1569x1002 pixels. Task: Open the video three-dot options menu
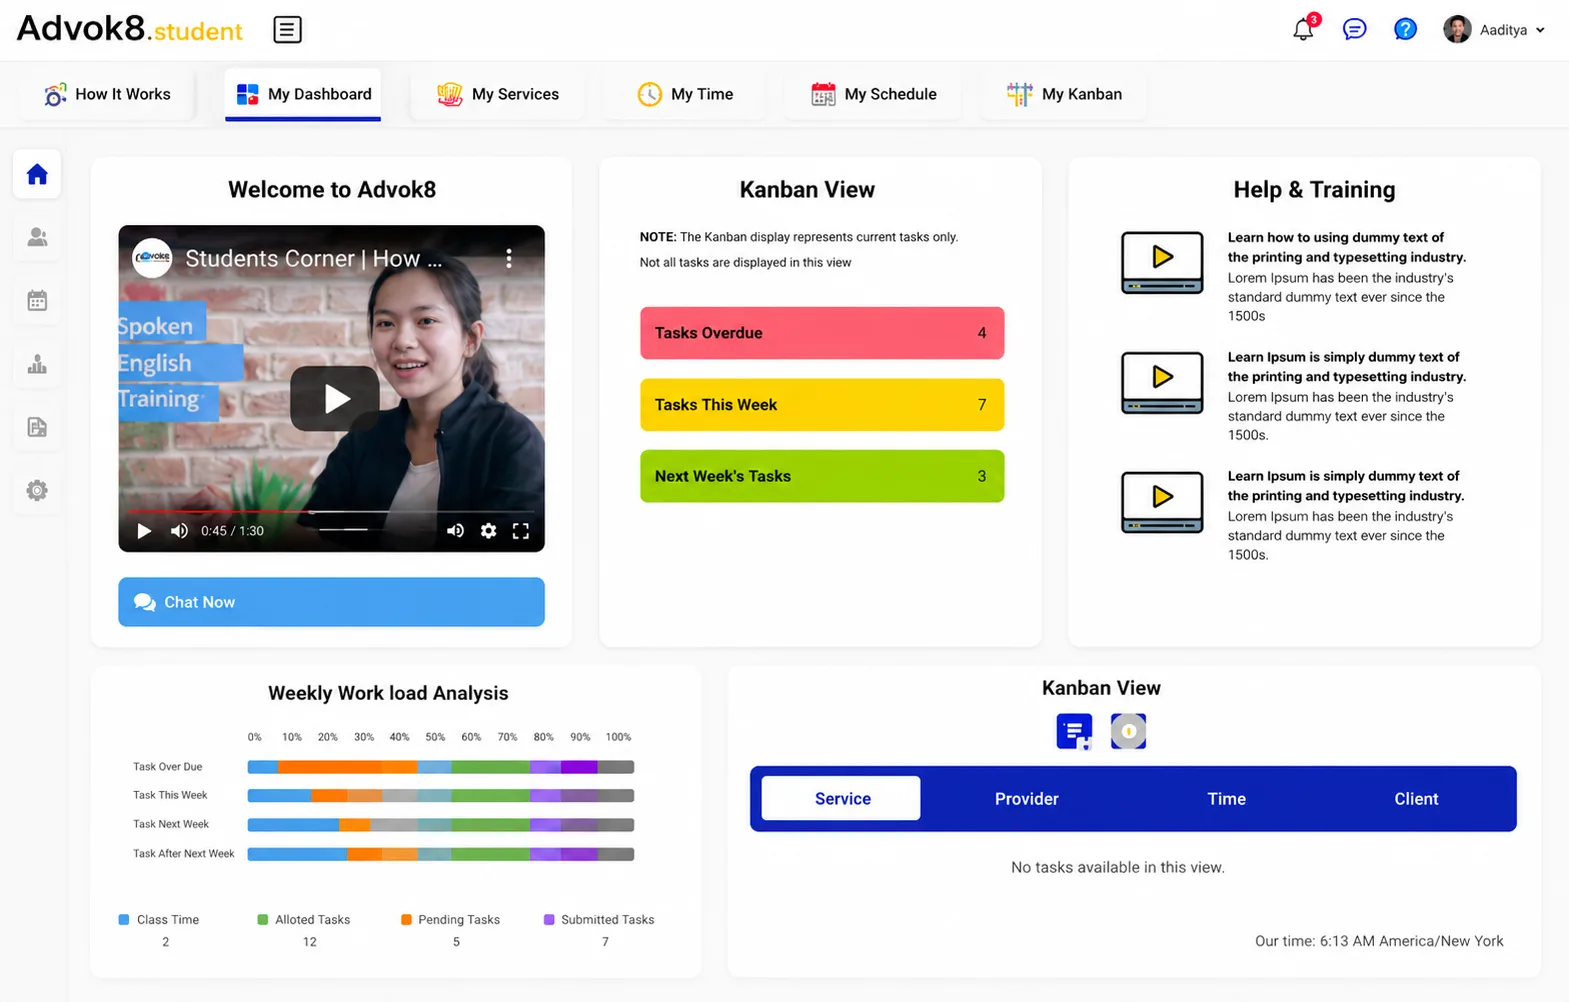(x=509, y=258)
